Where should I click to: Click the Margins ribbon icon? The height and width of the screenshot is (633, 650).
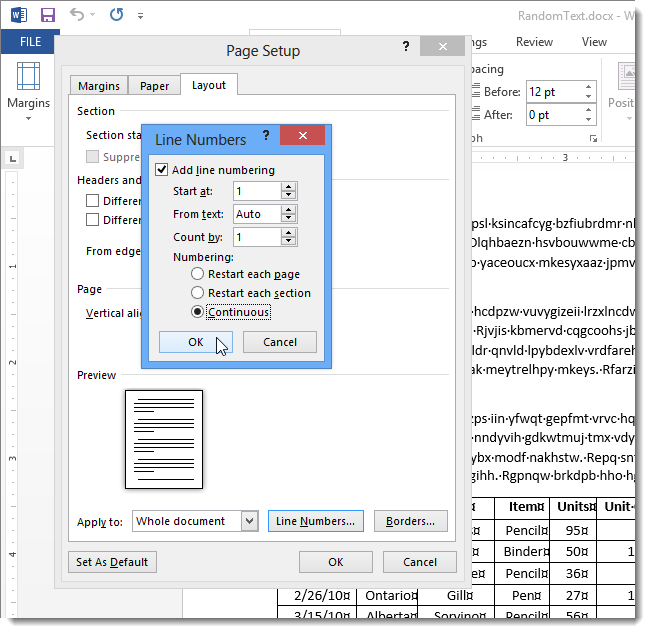pos(28,76)
